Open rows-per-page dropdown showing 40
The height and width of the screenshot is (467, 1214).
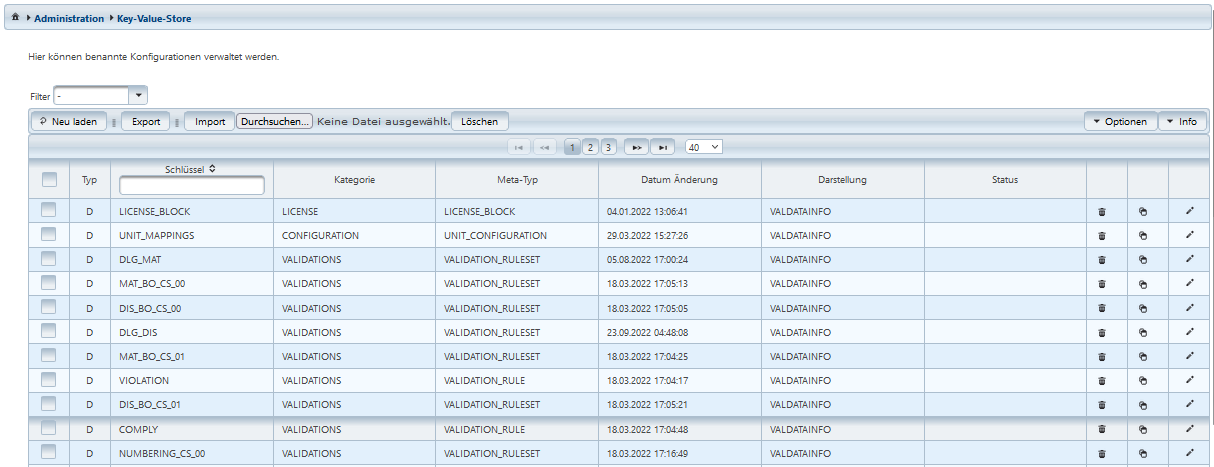(703, 147)
